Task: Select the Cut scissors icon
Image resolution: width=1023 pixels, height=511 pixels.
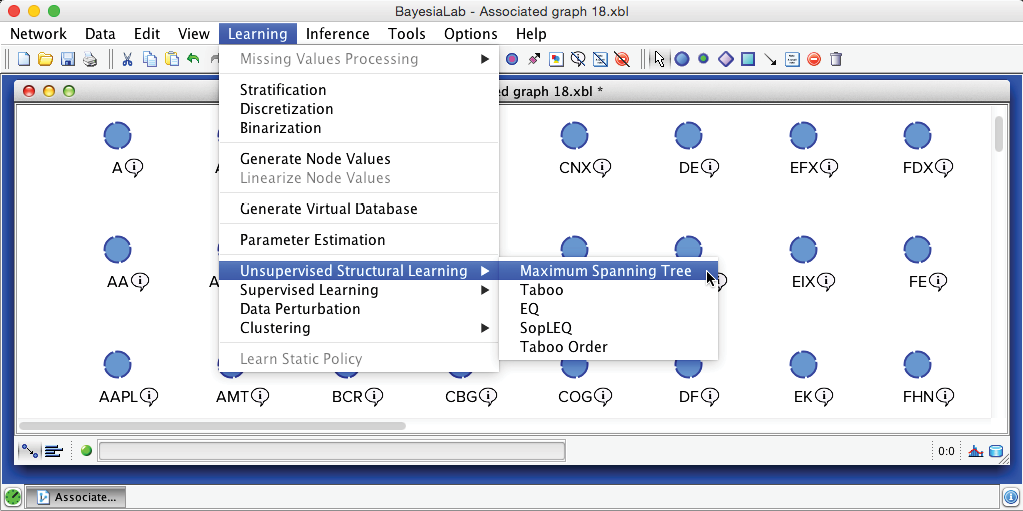Action: click(127, 59)
